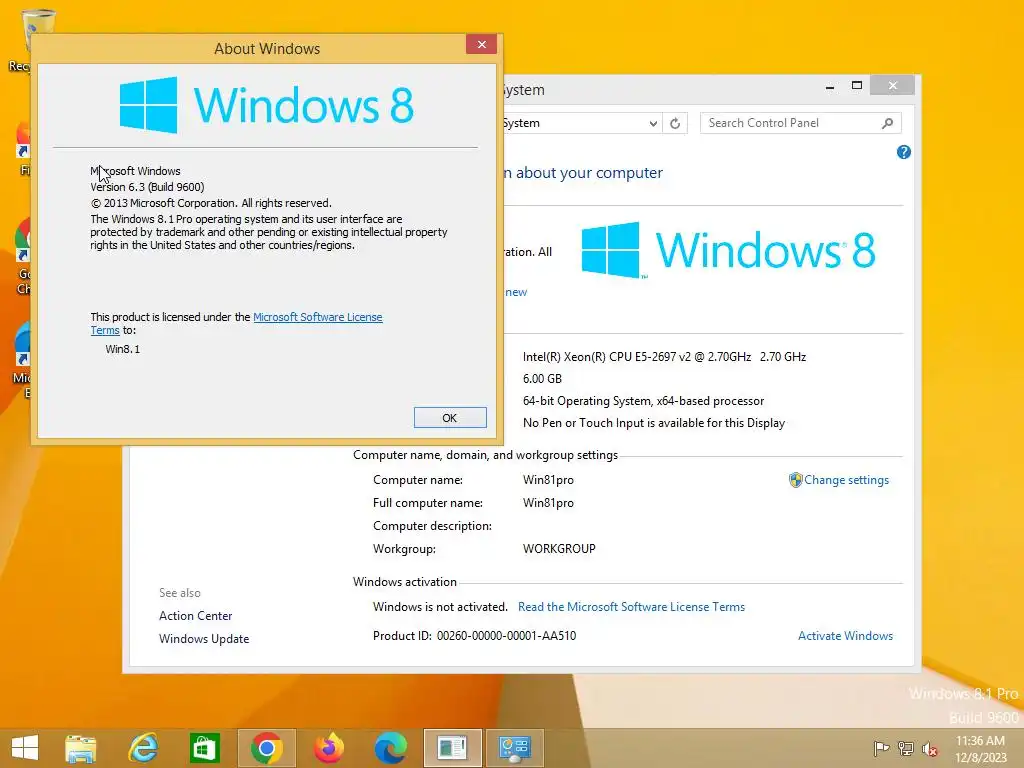The height and width of the screenshot is (768, 1024).
Task: Maximize the System window
Action: pos(857,86)
